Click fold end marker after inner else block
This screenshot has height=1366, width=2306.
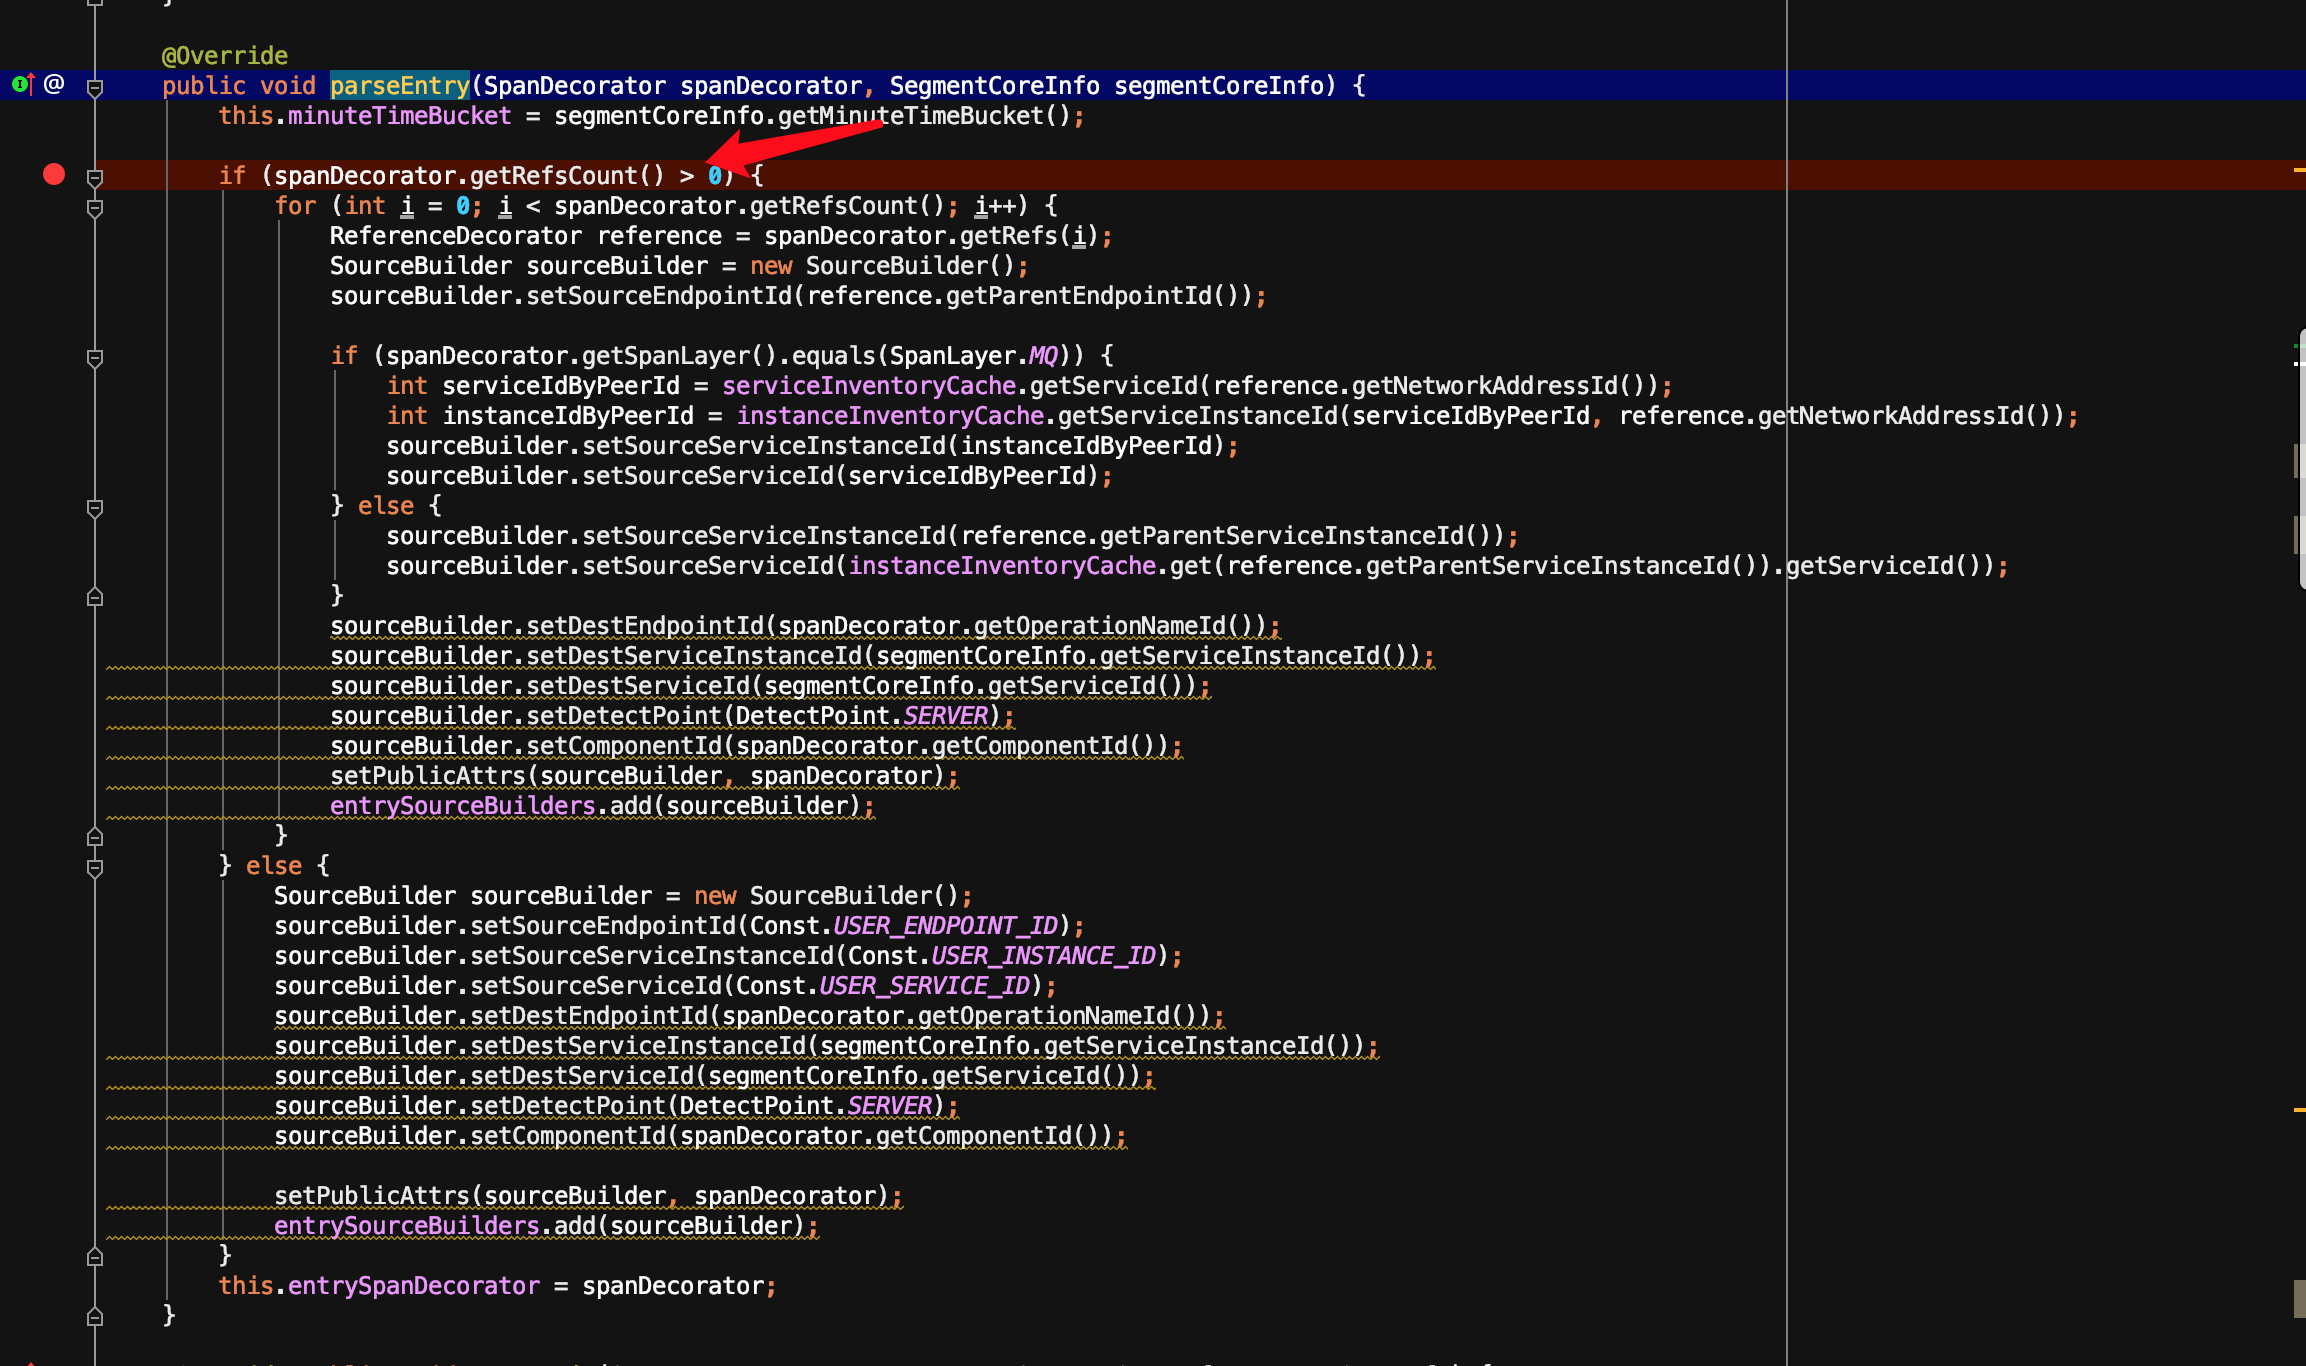click(x=95, y=597)
